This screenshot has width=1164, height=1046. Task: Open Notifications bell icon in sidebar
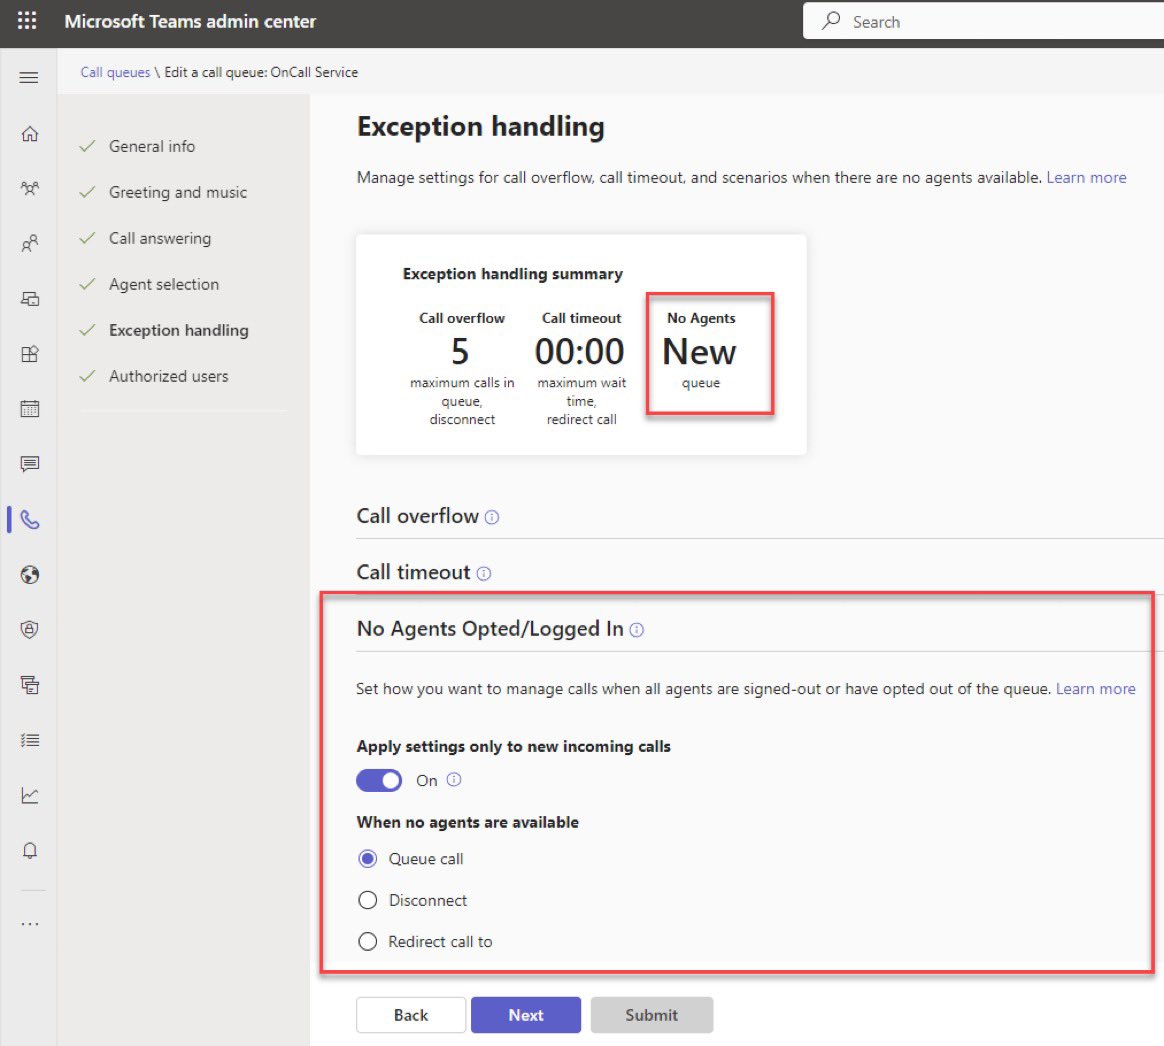tap(30, 851)
